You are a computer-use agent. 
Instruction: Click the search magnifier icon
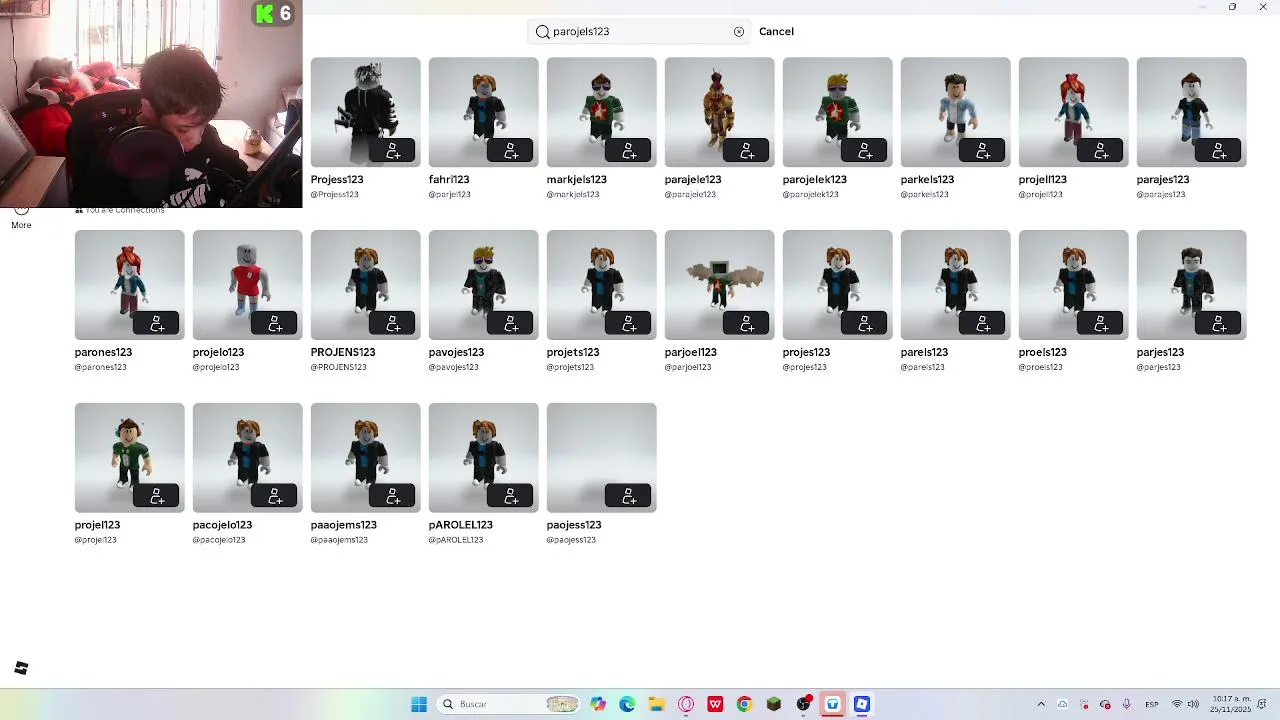click(542, 32)
